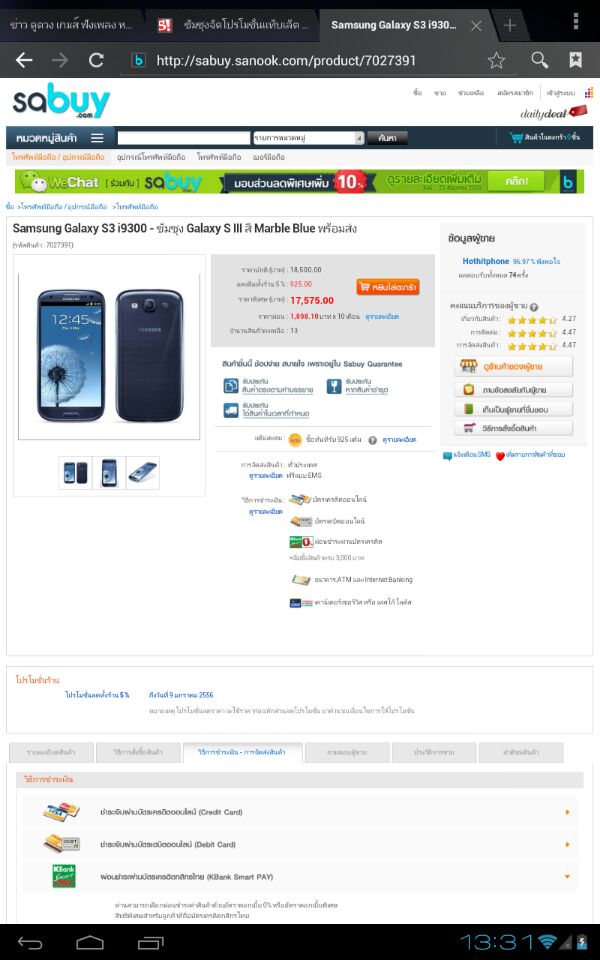The height and width of the screenshot is (960, 600).
Task: Expand the product categories hamburger menu
Action: pyautogui.click(x=97, y=138)
